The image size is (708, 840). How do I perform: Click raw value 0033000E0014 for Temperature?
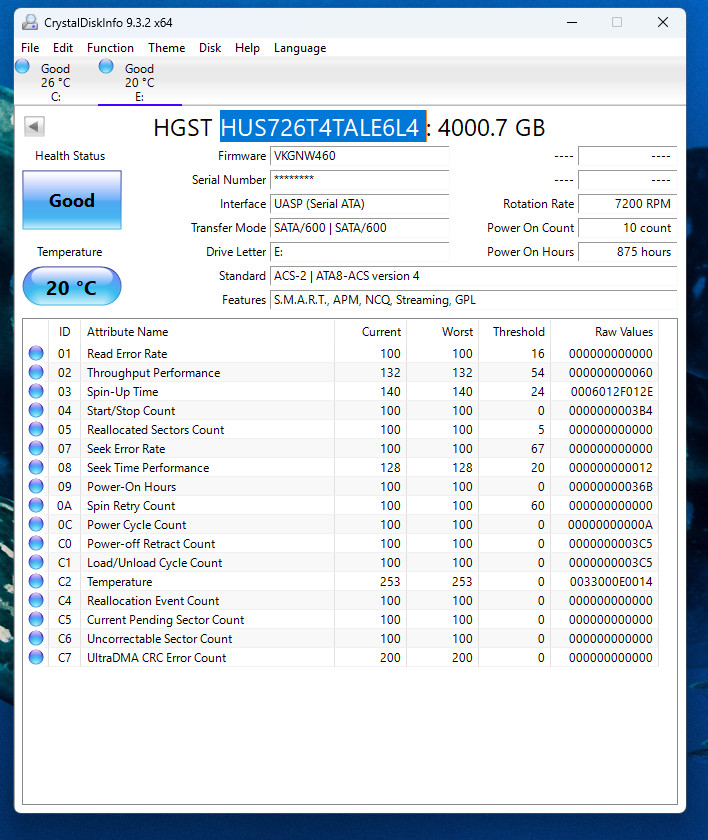[x=611, y=582]
